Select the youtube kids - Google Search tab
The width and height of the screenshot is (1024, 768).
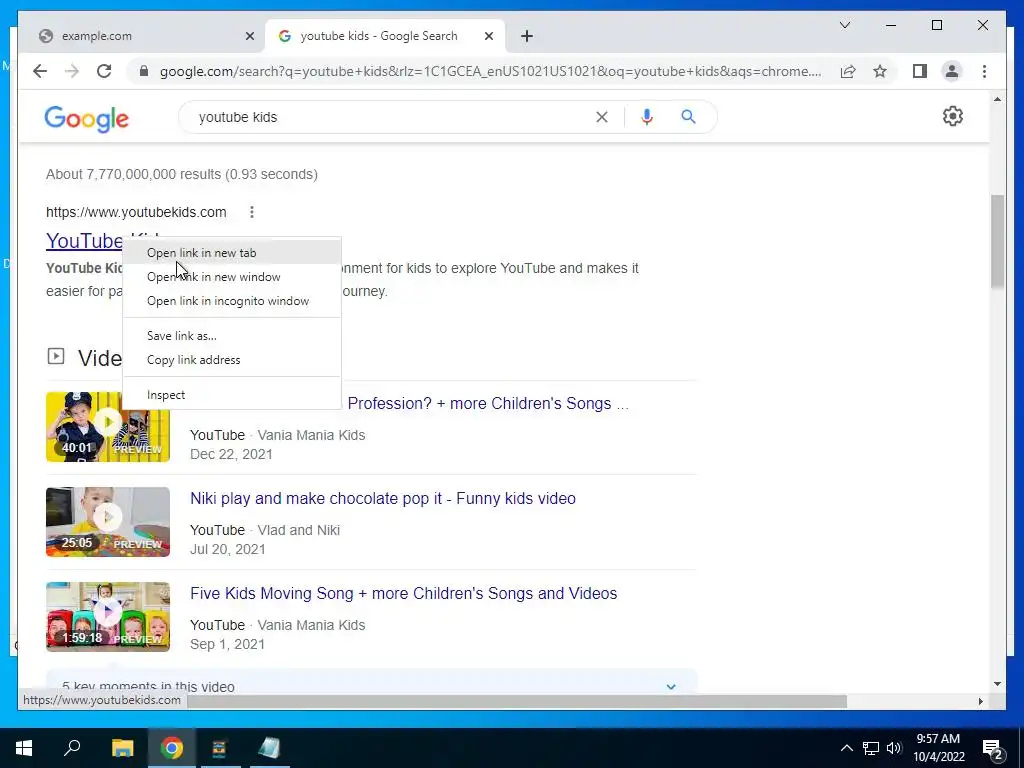pyautogui.click(x=385, y=36)
